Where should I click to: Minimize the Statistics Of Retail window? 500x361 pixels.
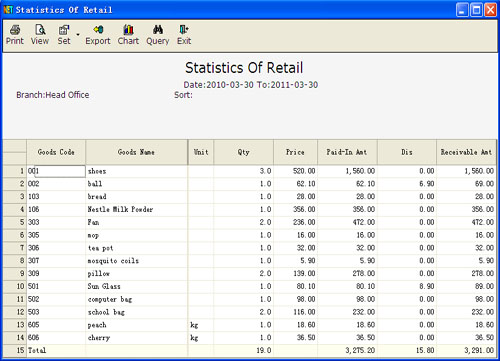[x=462, y=10]
